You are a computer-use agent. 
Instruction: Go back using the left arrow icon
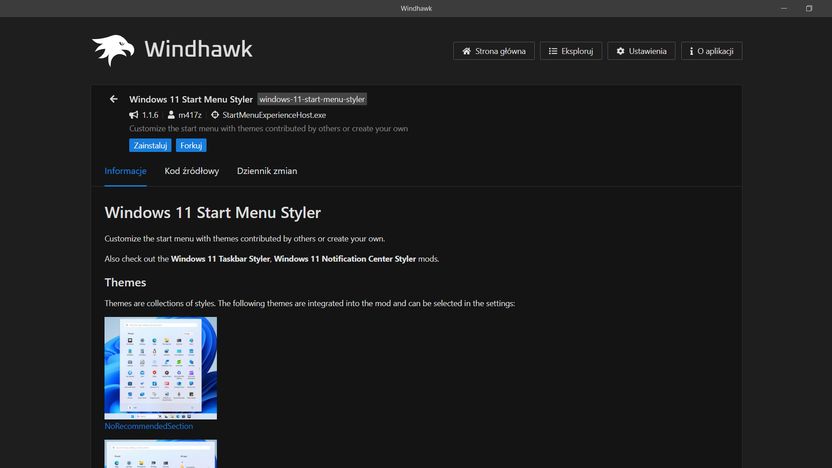pyautogui.click(x=114, y=99)
